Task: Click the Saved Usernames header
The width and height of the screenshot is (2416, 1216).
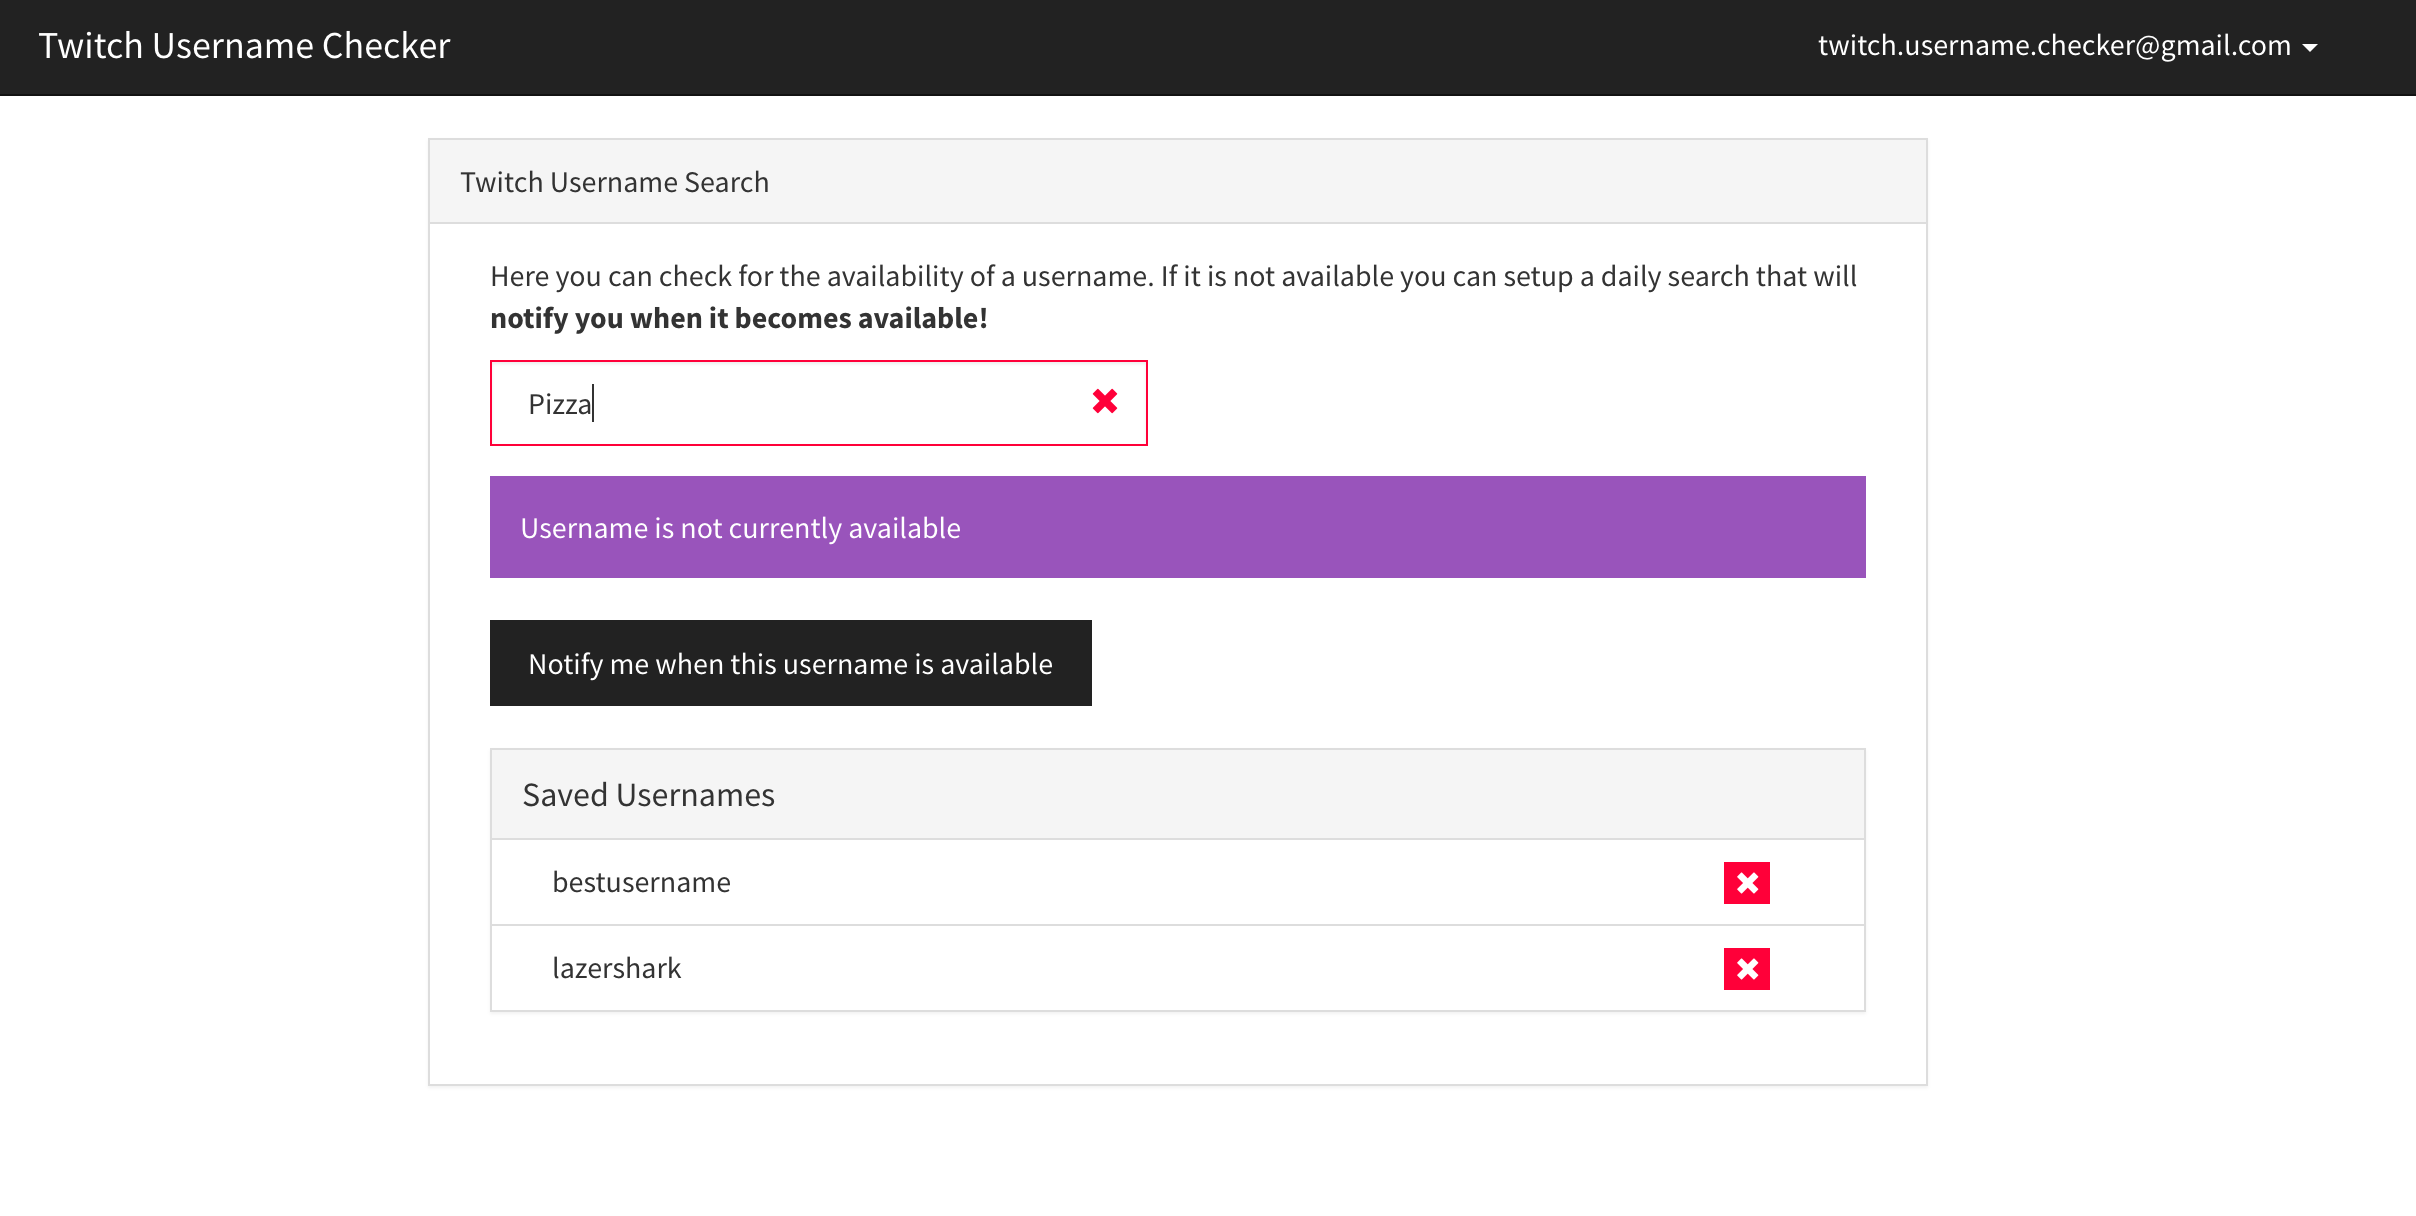Action: [x=1177, y=795]
